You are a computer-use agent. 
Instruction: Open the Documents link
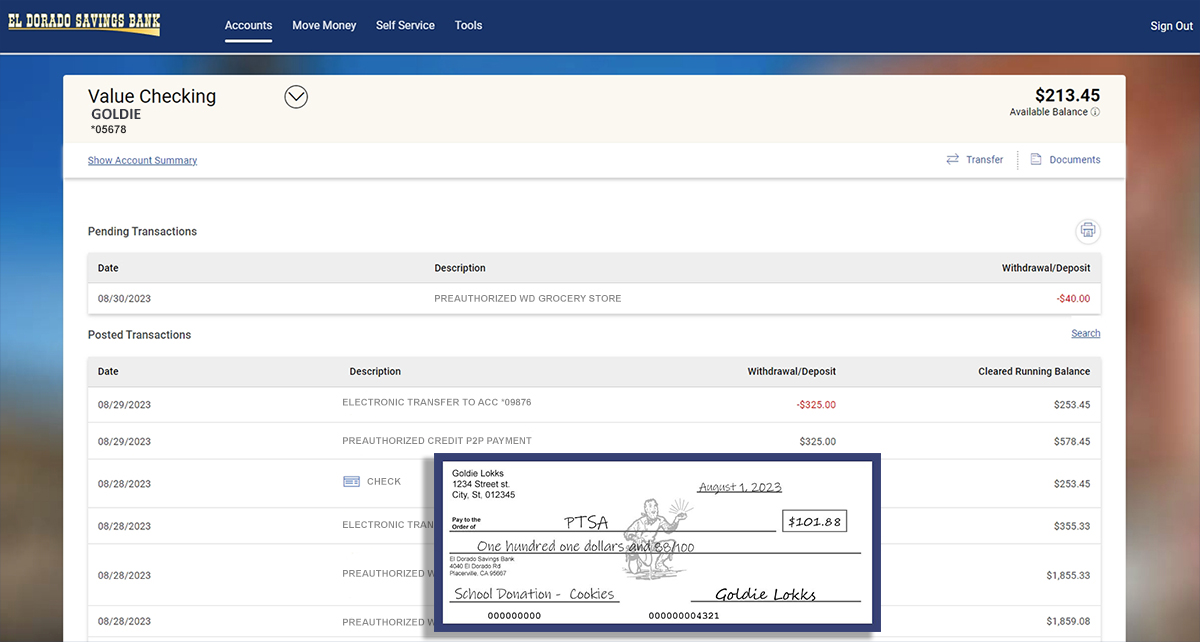click(1074, 160)
